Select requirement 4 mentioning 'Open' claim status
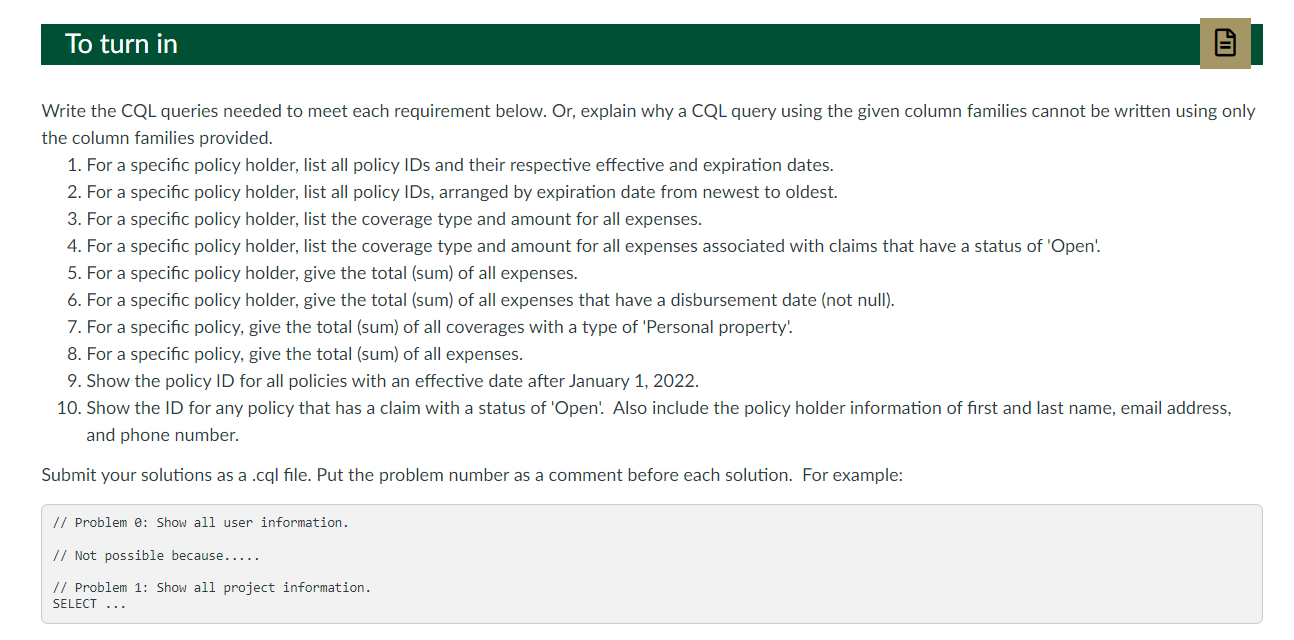 (x=592, y=245)
